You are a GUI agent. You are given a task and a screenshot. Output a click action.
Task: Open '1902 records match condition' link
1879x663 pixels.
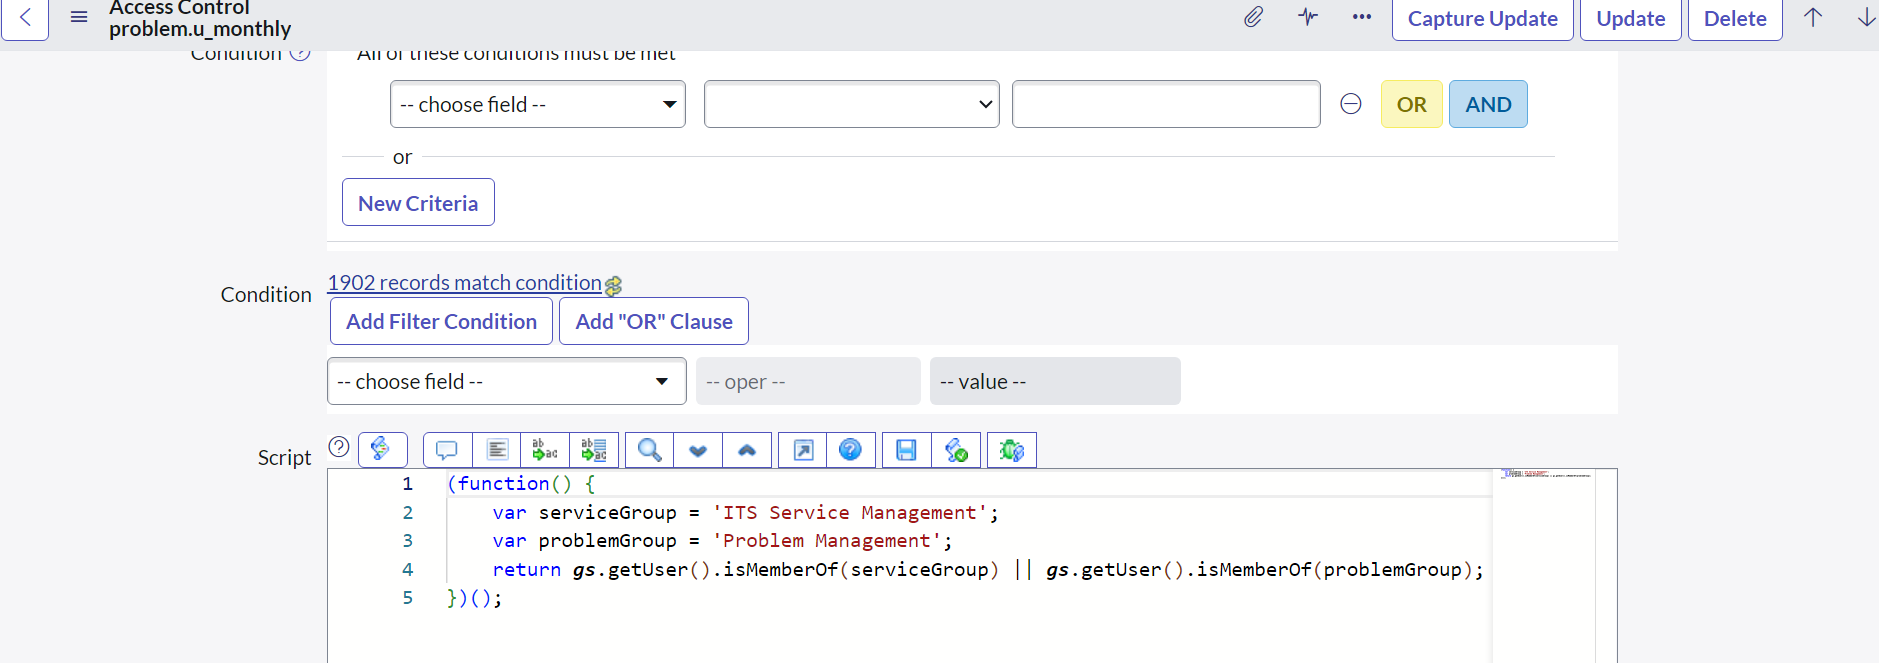465,283
